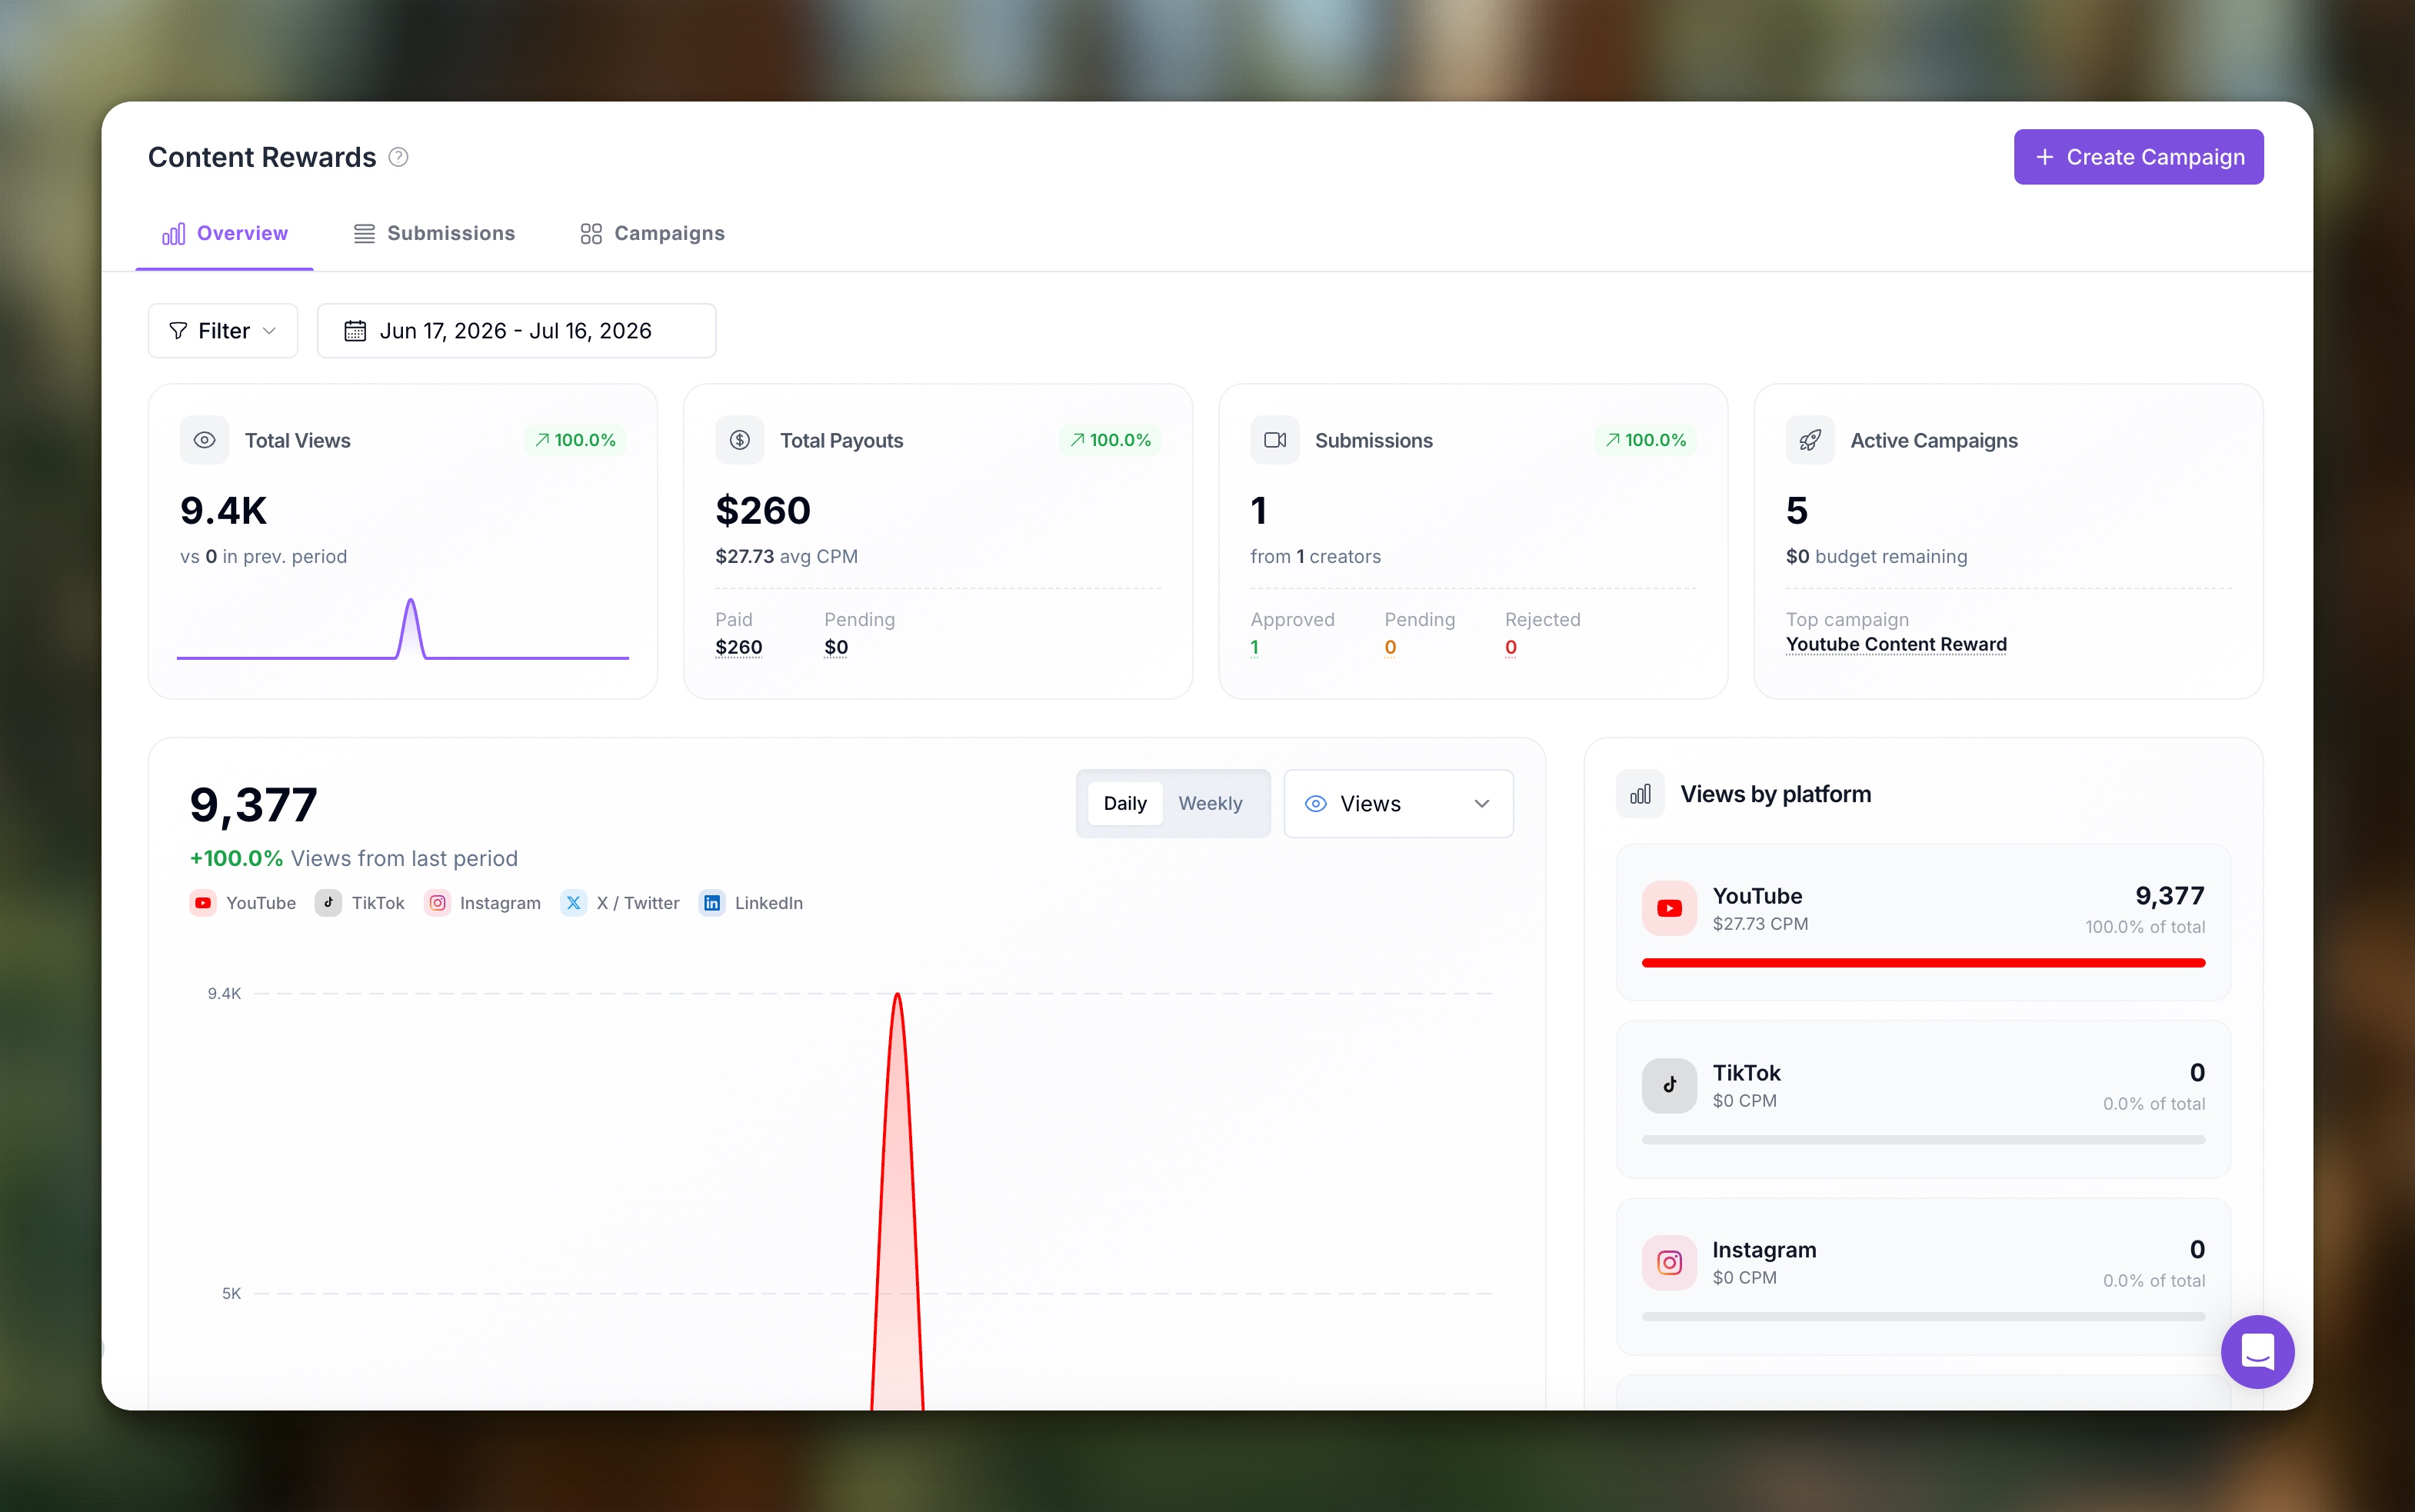This screenshot has height=1512, width=2415.
Task: Open the chat support bubble
Action: [x=2257, y=1351]
